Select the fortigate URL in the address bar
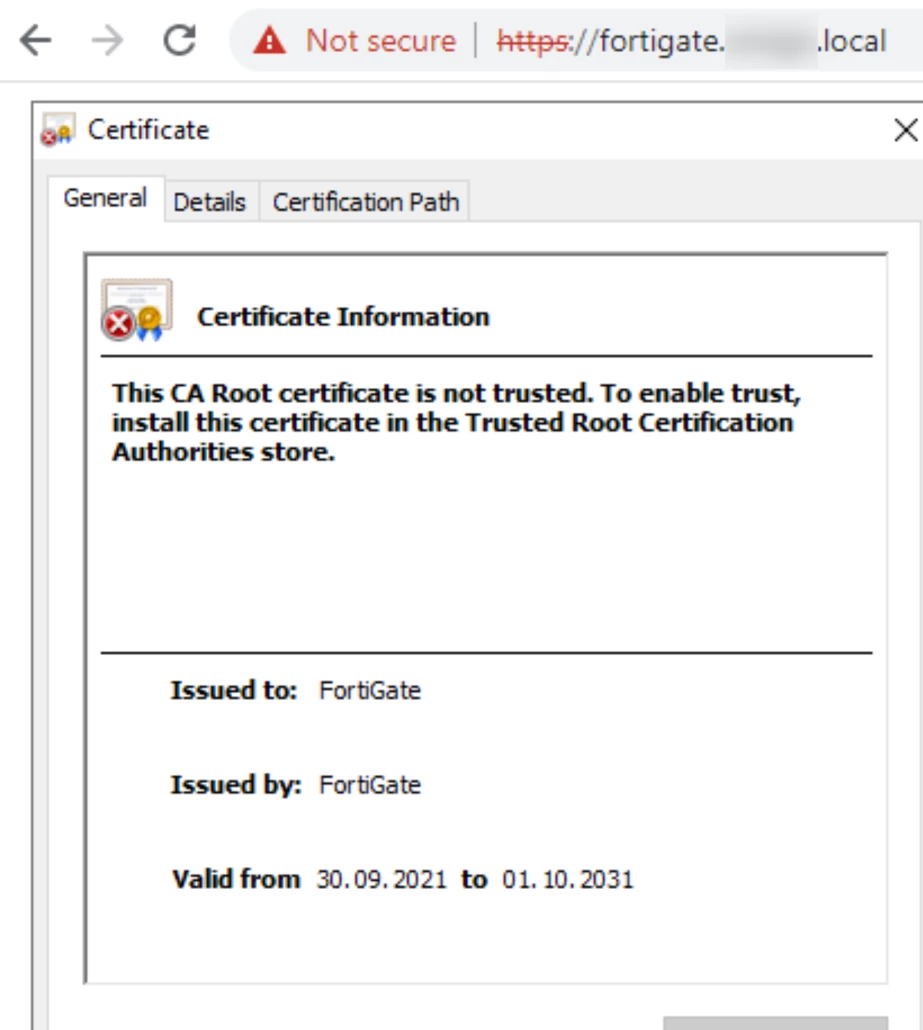The height and width of the screenshot is (1030, 923). [x=691, y=41]
